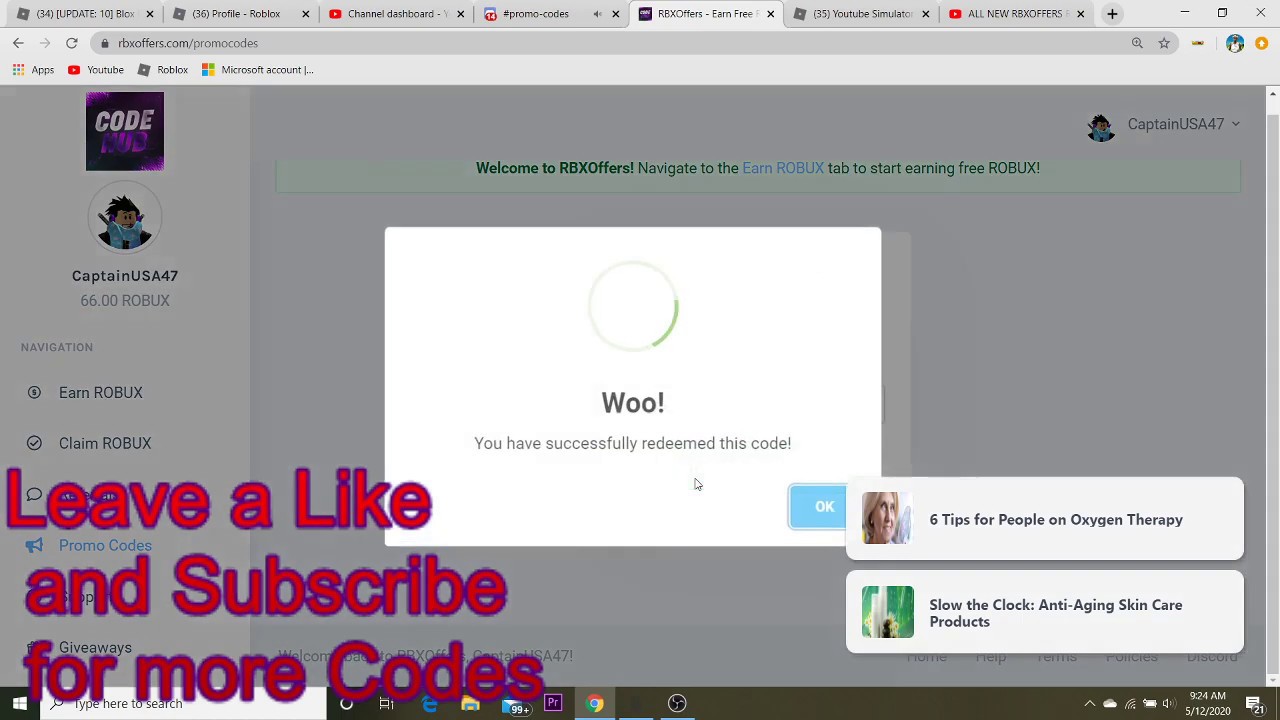Open the Anti-Aging Skin Care ad
Image resolution: width=1280 pixels, height=720 pixels.
point(1045,612)
